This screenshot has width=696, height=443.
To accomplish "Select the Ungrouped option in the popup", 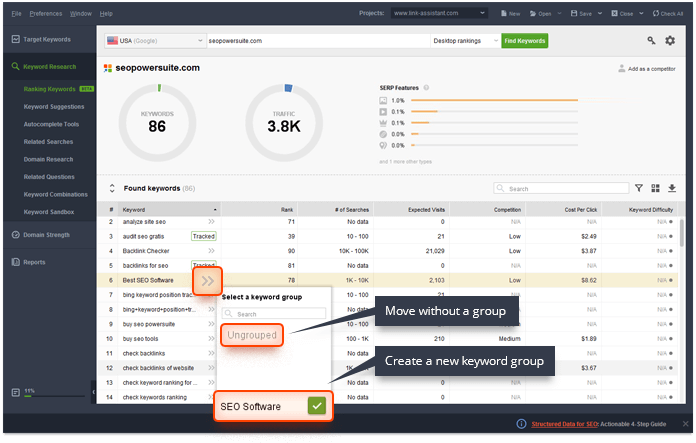I will (x=252, y=335).
